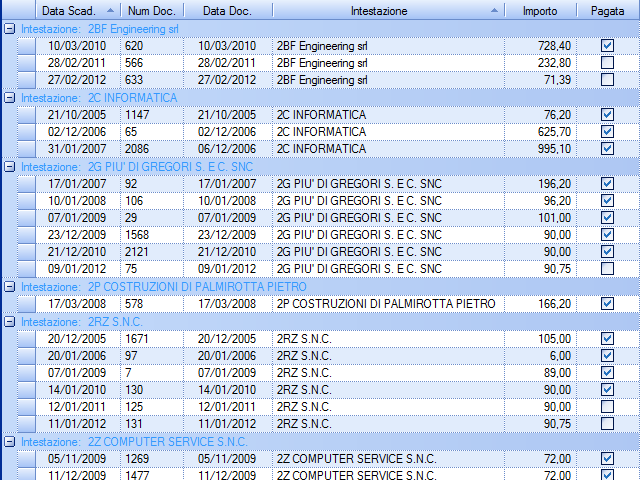Viewport: 640px width, 480px height.
Task: Click amount 71,39 cell
Action: [x=540, y=80]
